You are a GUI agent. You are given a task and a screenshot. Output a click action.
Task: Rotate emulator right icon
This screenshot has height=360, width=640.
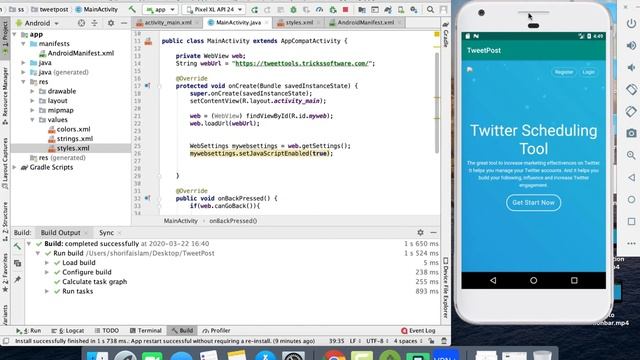coord(631,111)
